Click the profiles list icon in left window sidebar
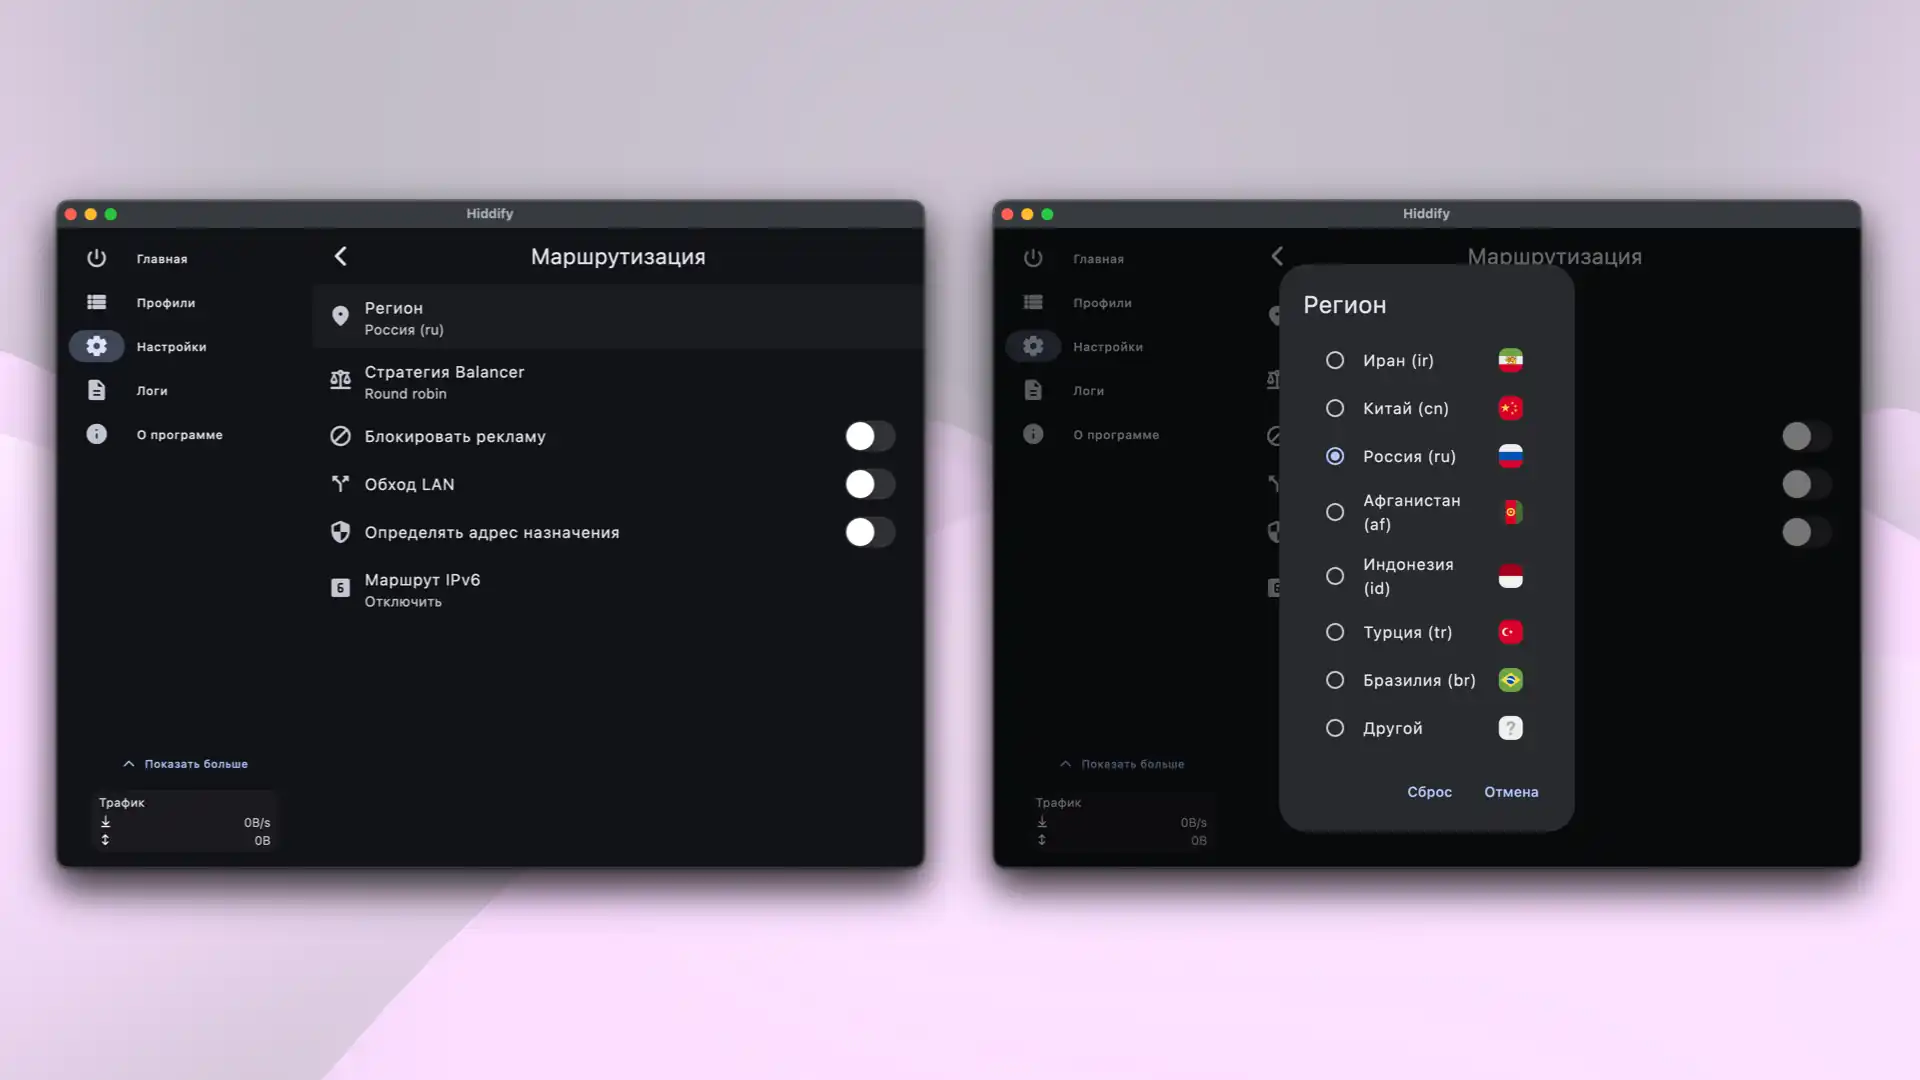 tap(96, 302)
